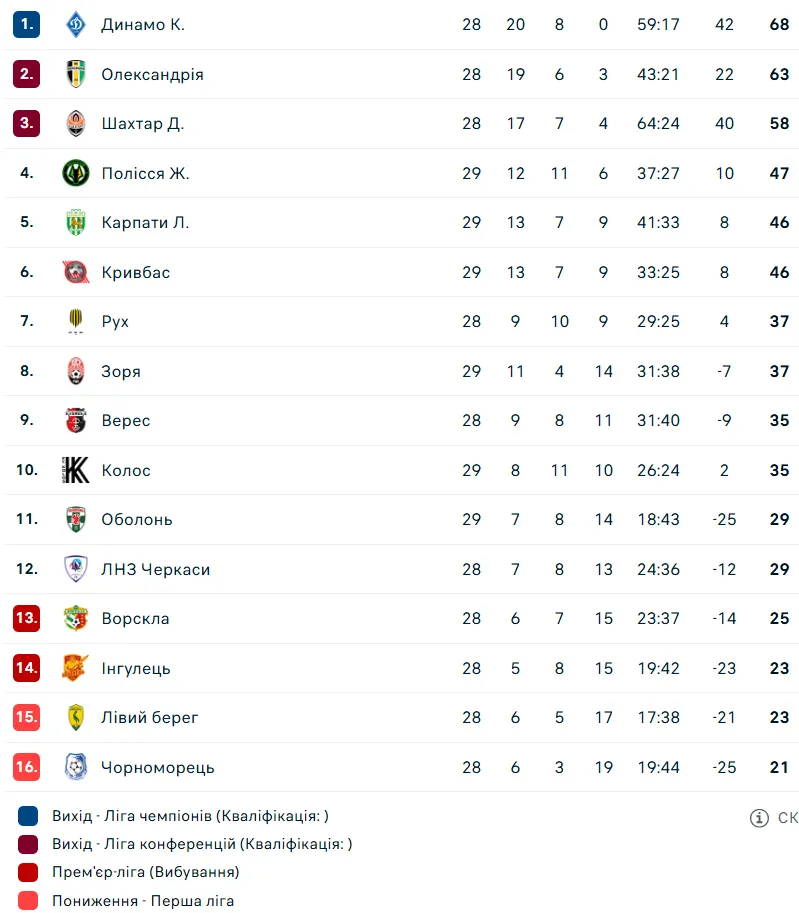Screen dimensions: 799x913
Task: Click the red rank 16 badge
Action: click(26, 767)
